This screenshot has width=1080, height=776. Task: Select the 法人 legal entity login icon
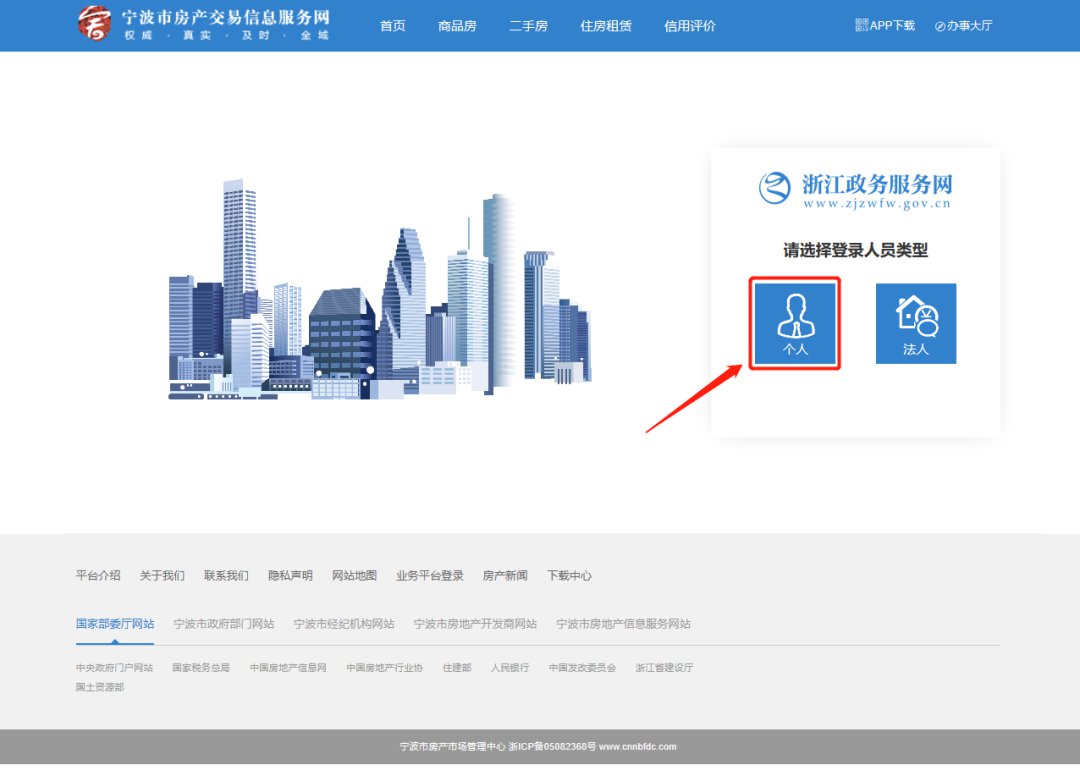915,322
